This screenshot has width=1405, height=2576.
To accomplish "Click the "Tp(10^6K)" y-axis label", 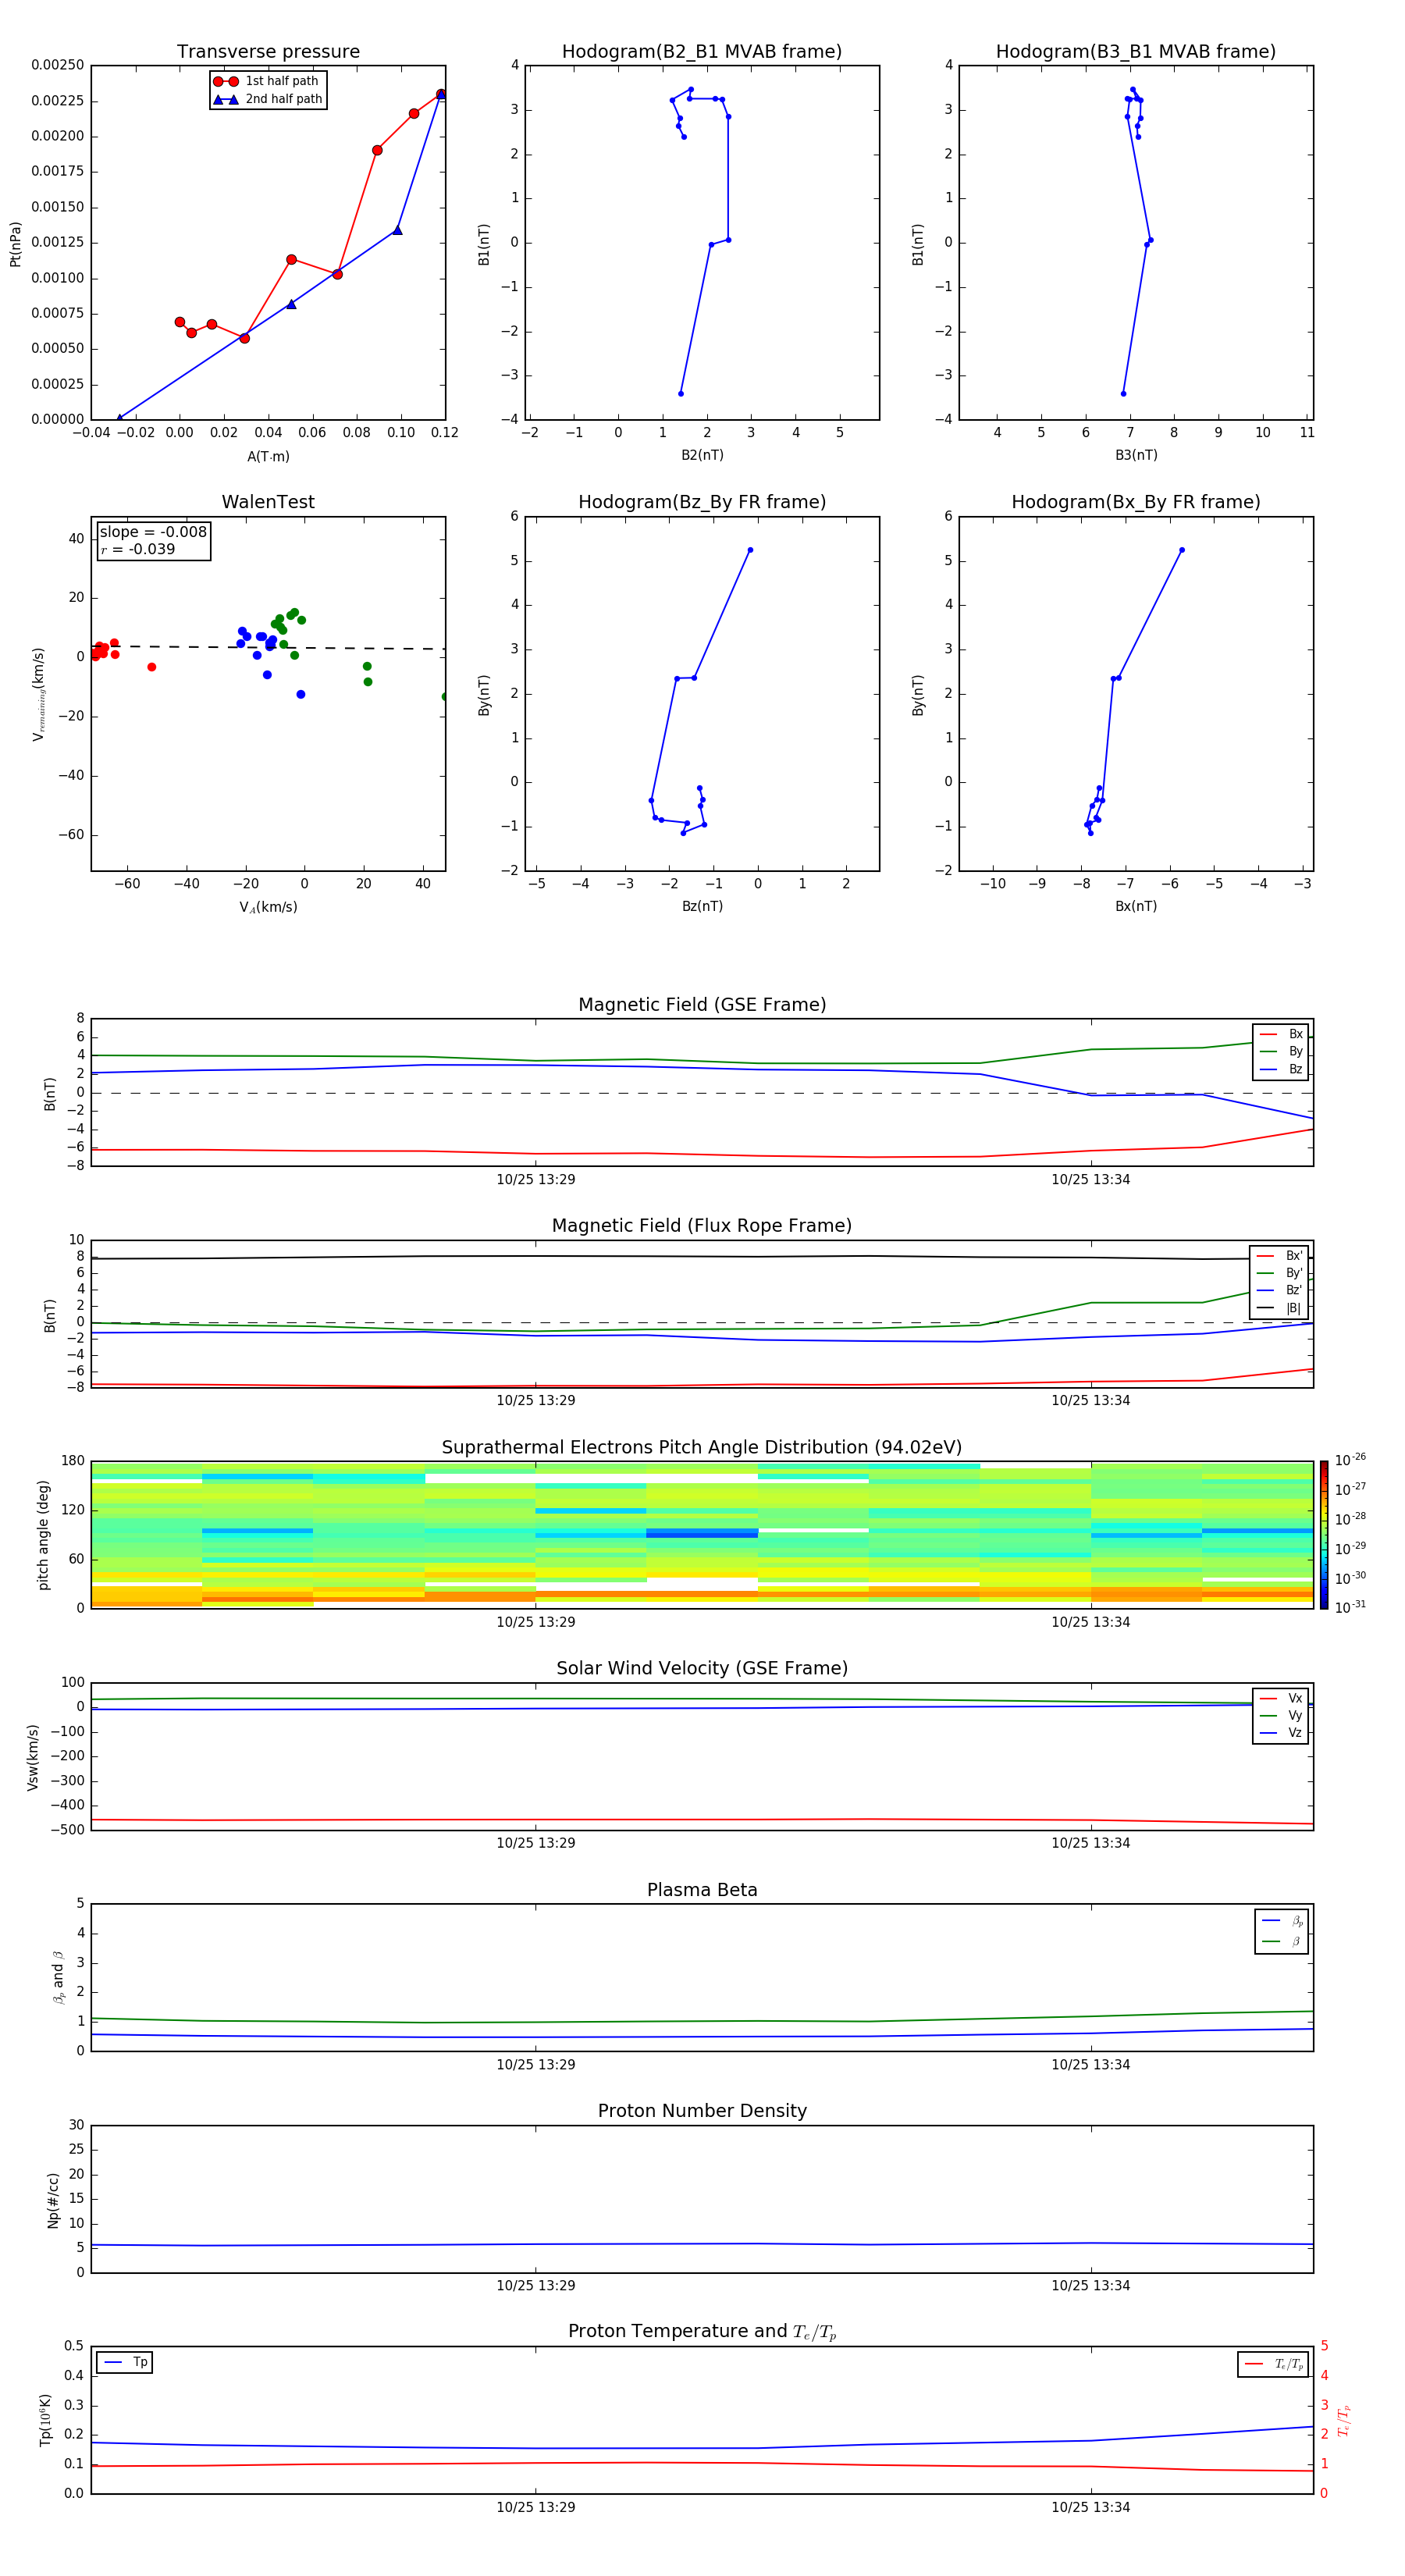I will pos(45,2420).
